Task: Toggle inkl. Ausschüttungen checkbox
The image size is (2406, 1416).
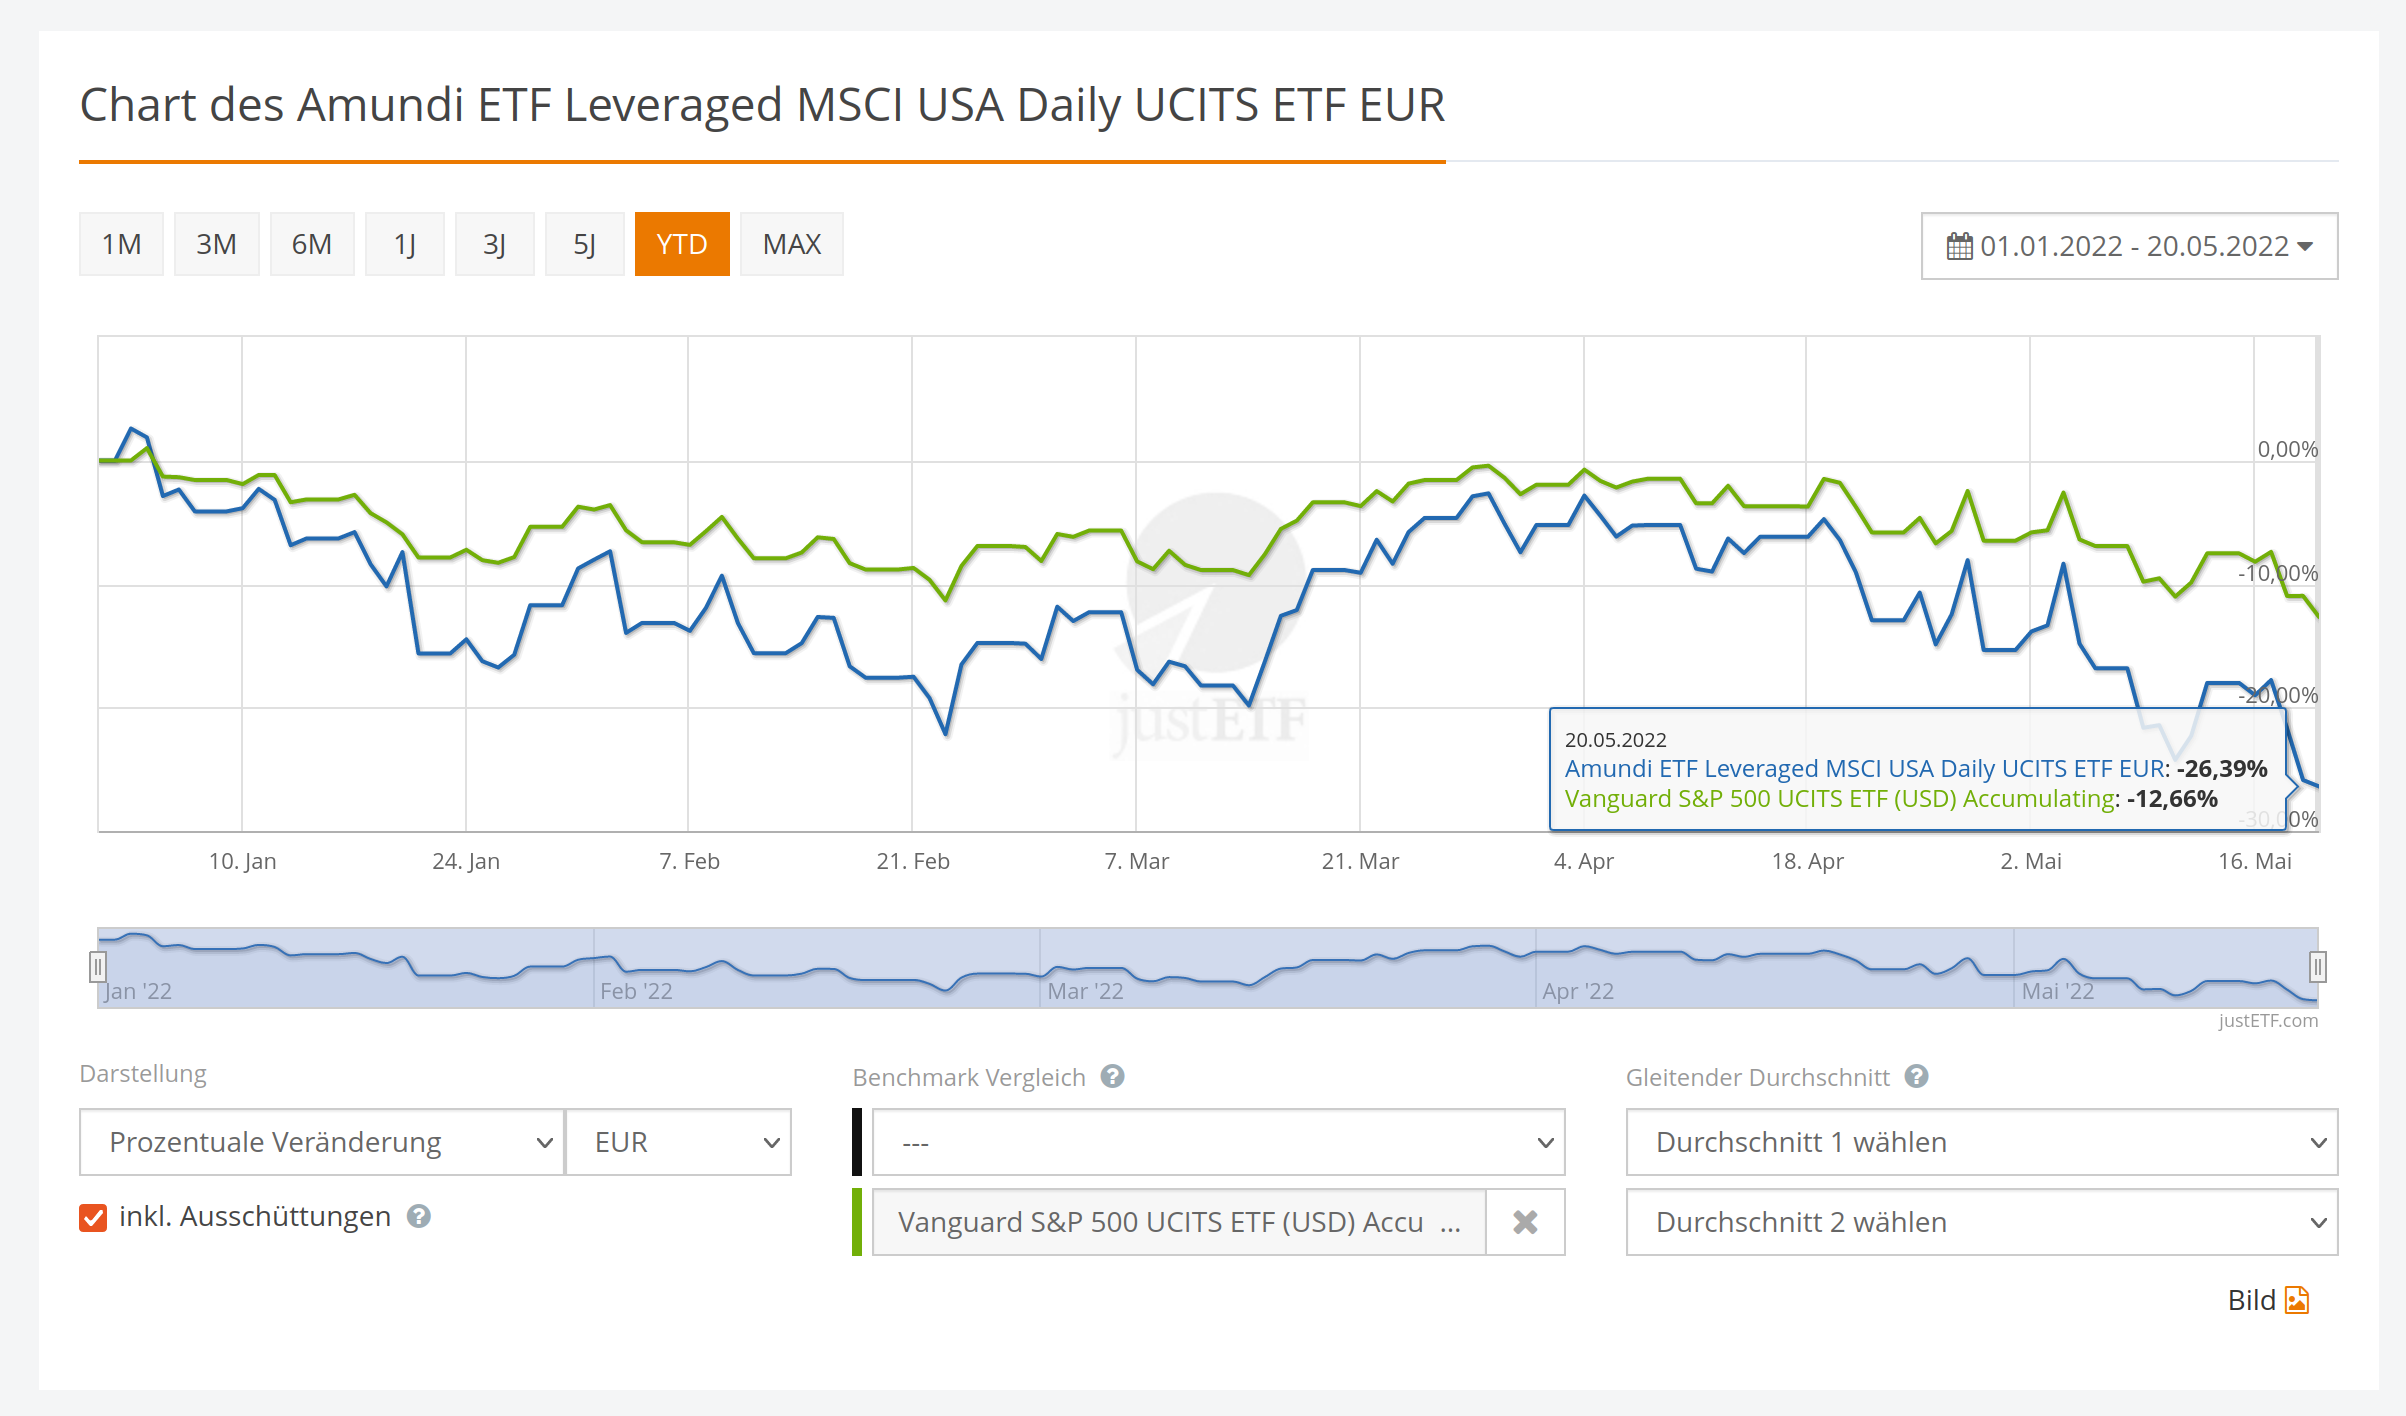Action: [x=93, y=1217]
